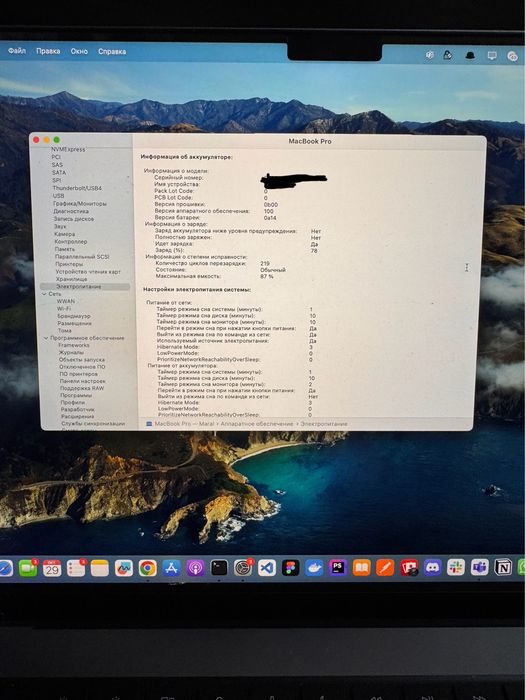Select WWAN under Сеть
The width and height of the screenshot is (525, 700).
click(x=66, y=301)
